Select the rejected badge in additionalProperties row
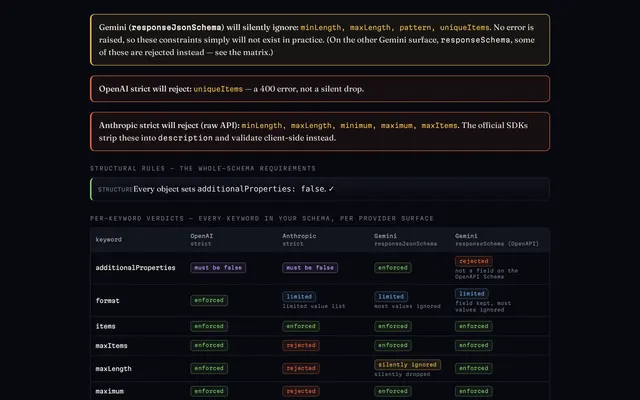 pos(473,261)
